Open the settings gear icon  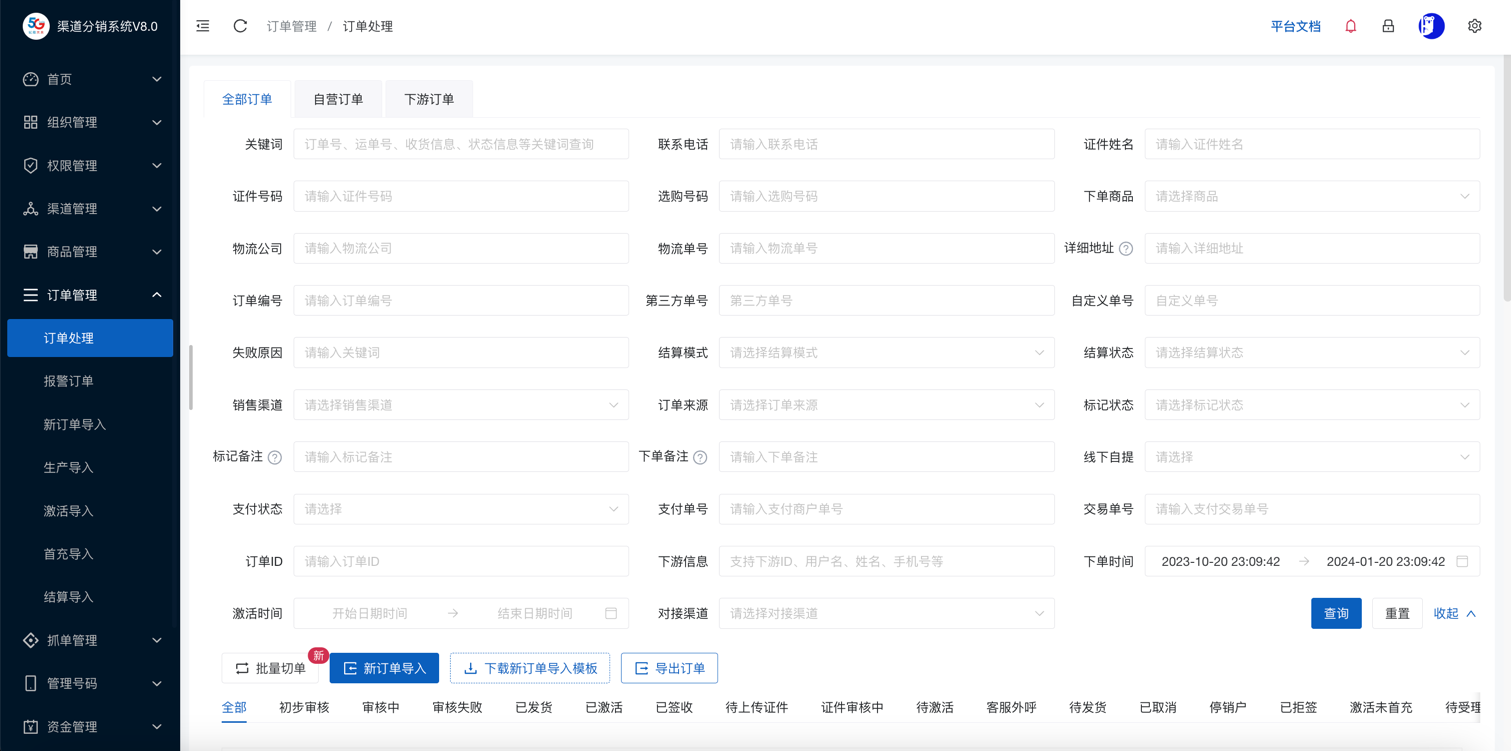click(1474, 26)
